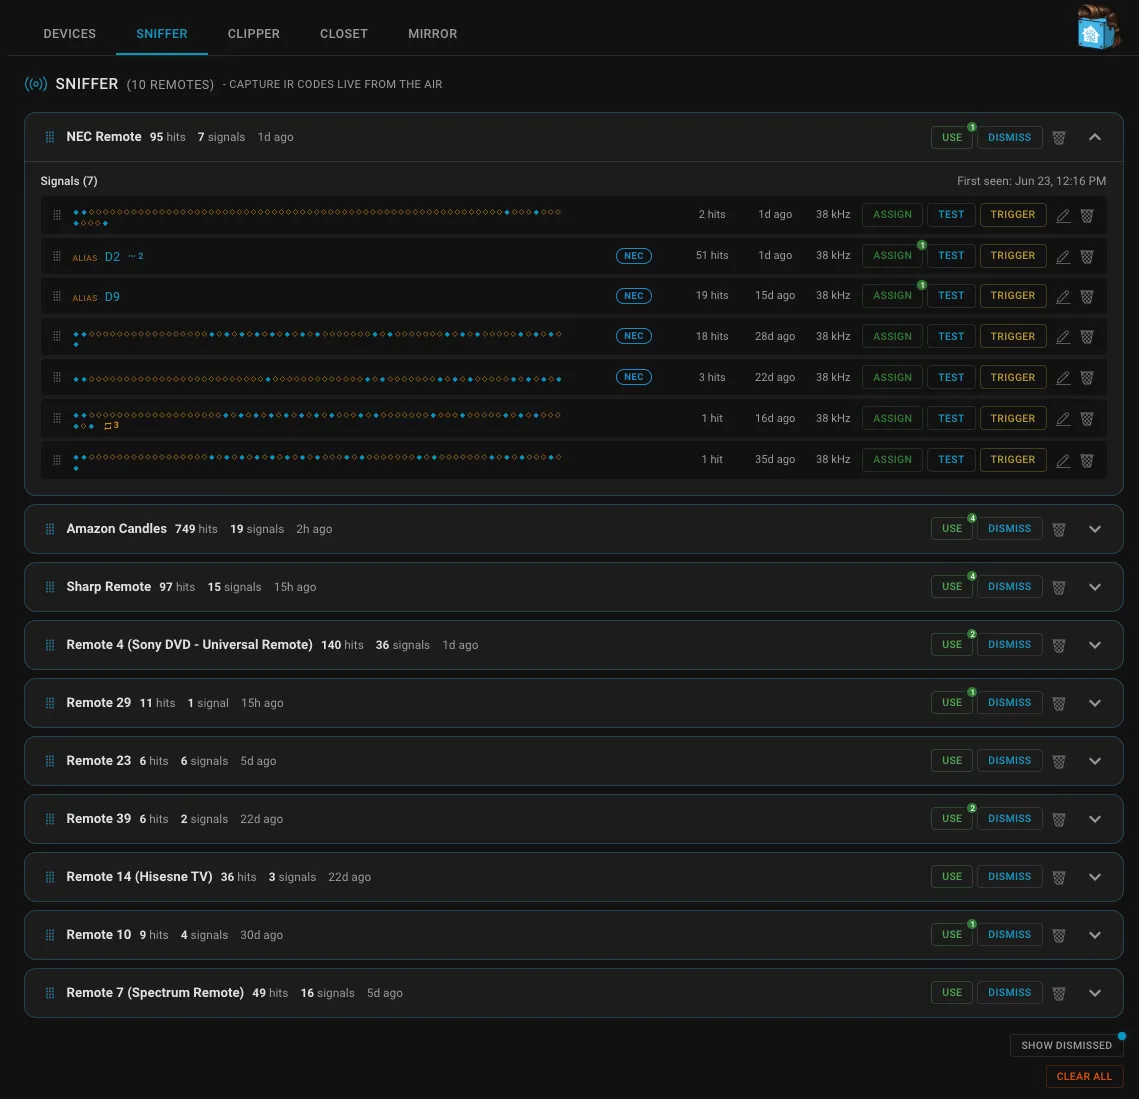1139x1099 pixels.
Task: Click the NEC badge on D9 row
Action: [x=633, y=296]
